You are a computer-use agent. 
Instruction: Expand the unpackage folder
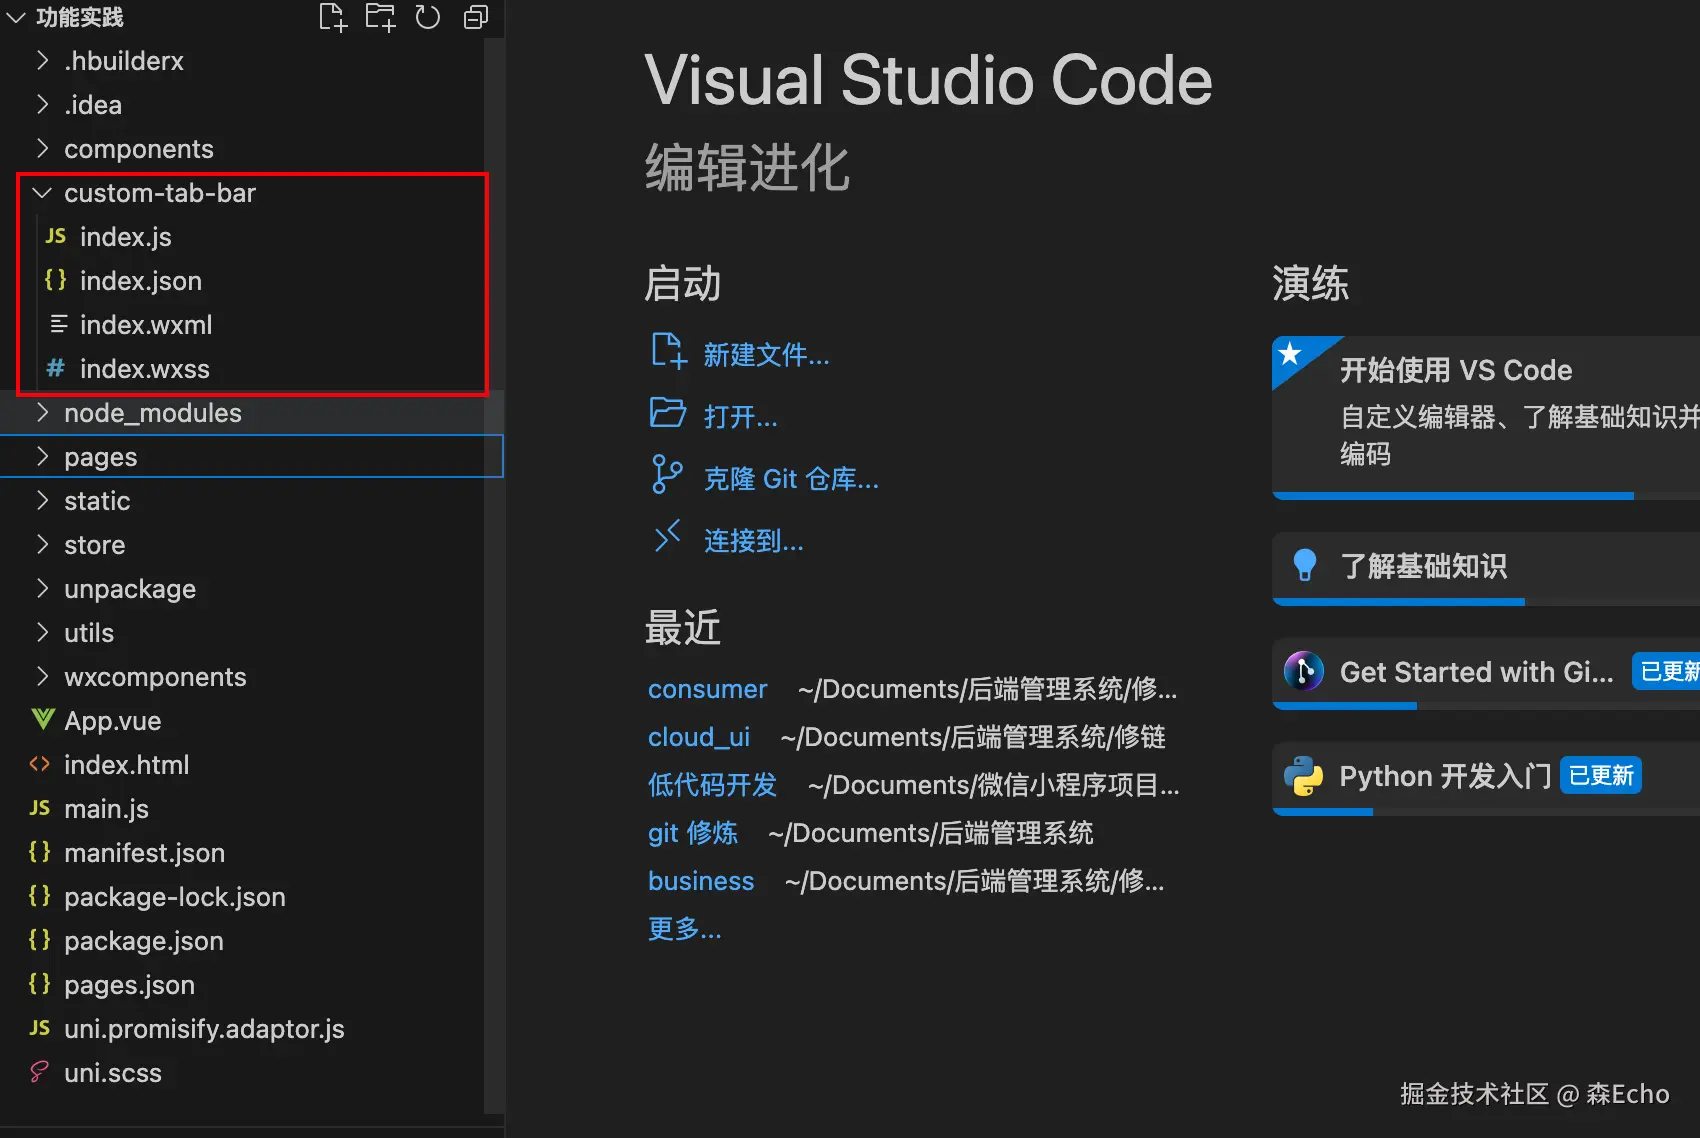tap(42, 588)
